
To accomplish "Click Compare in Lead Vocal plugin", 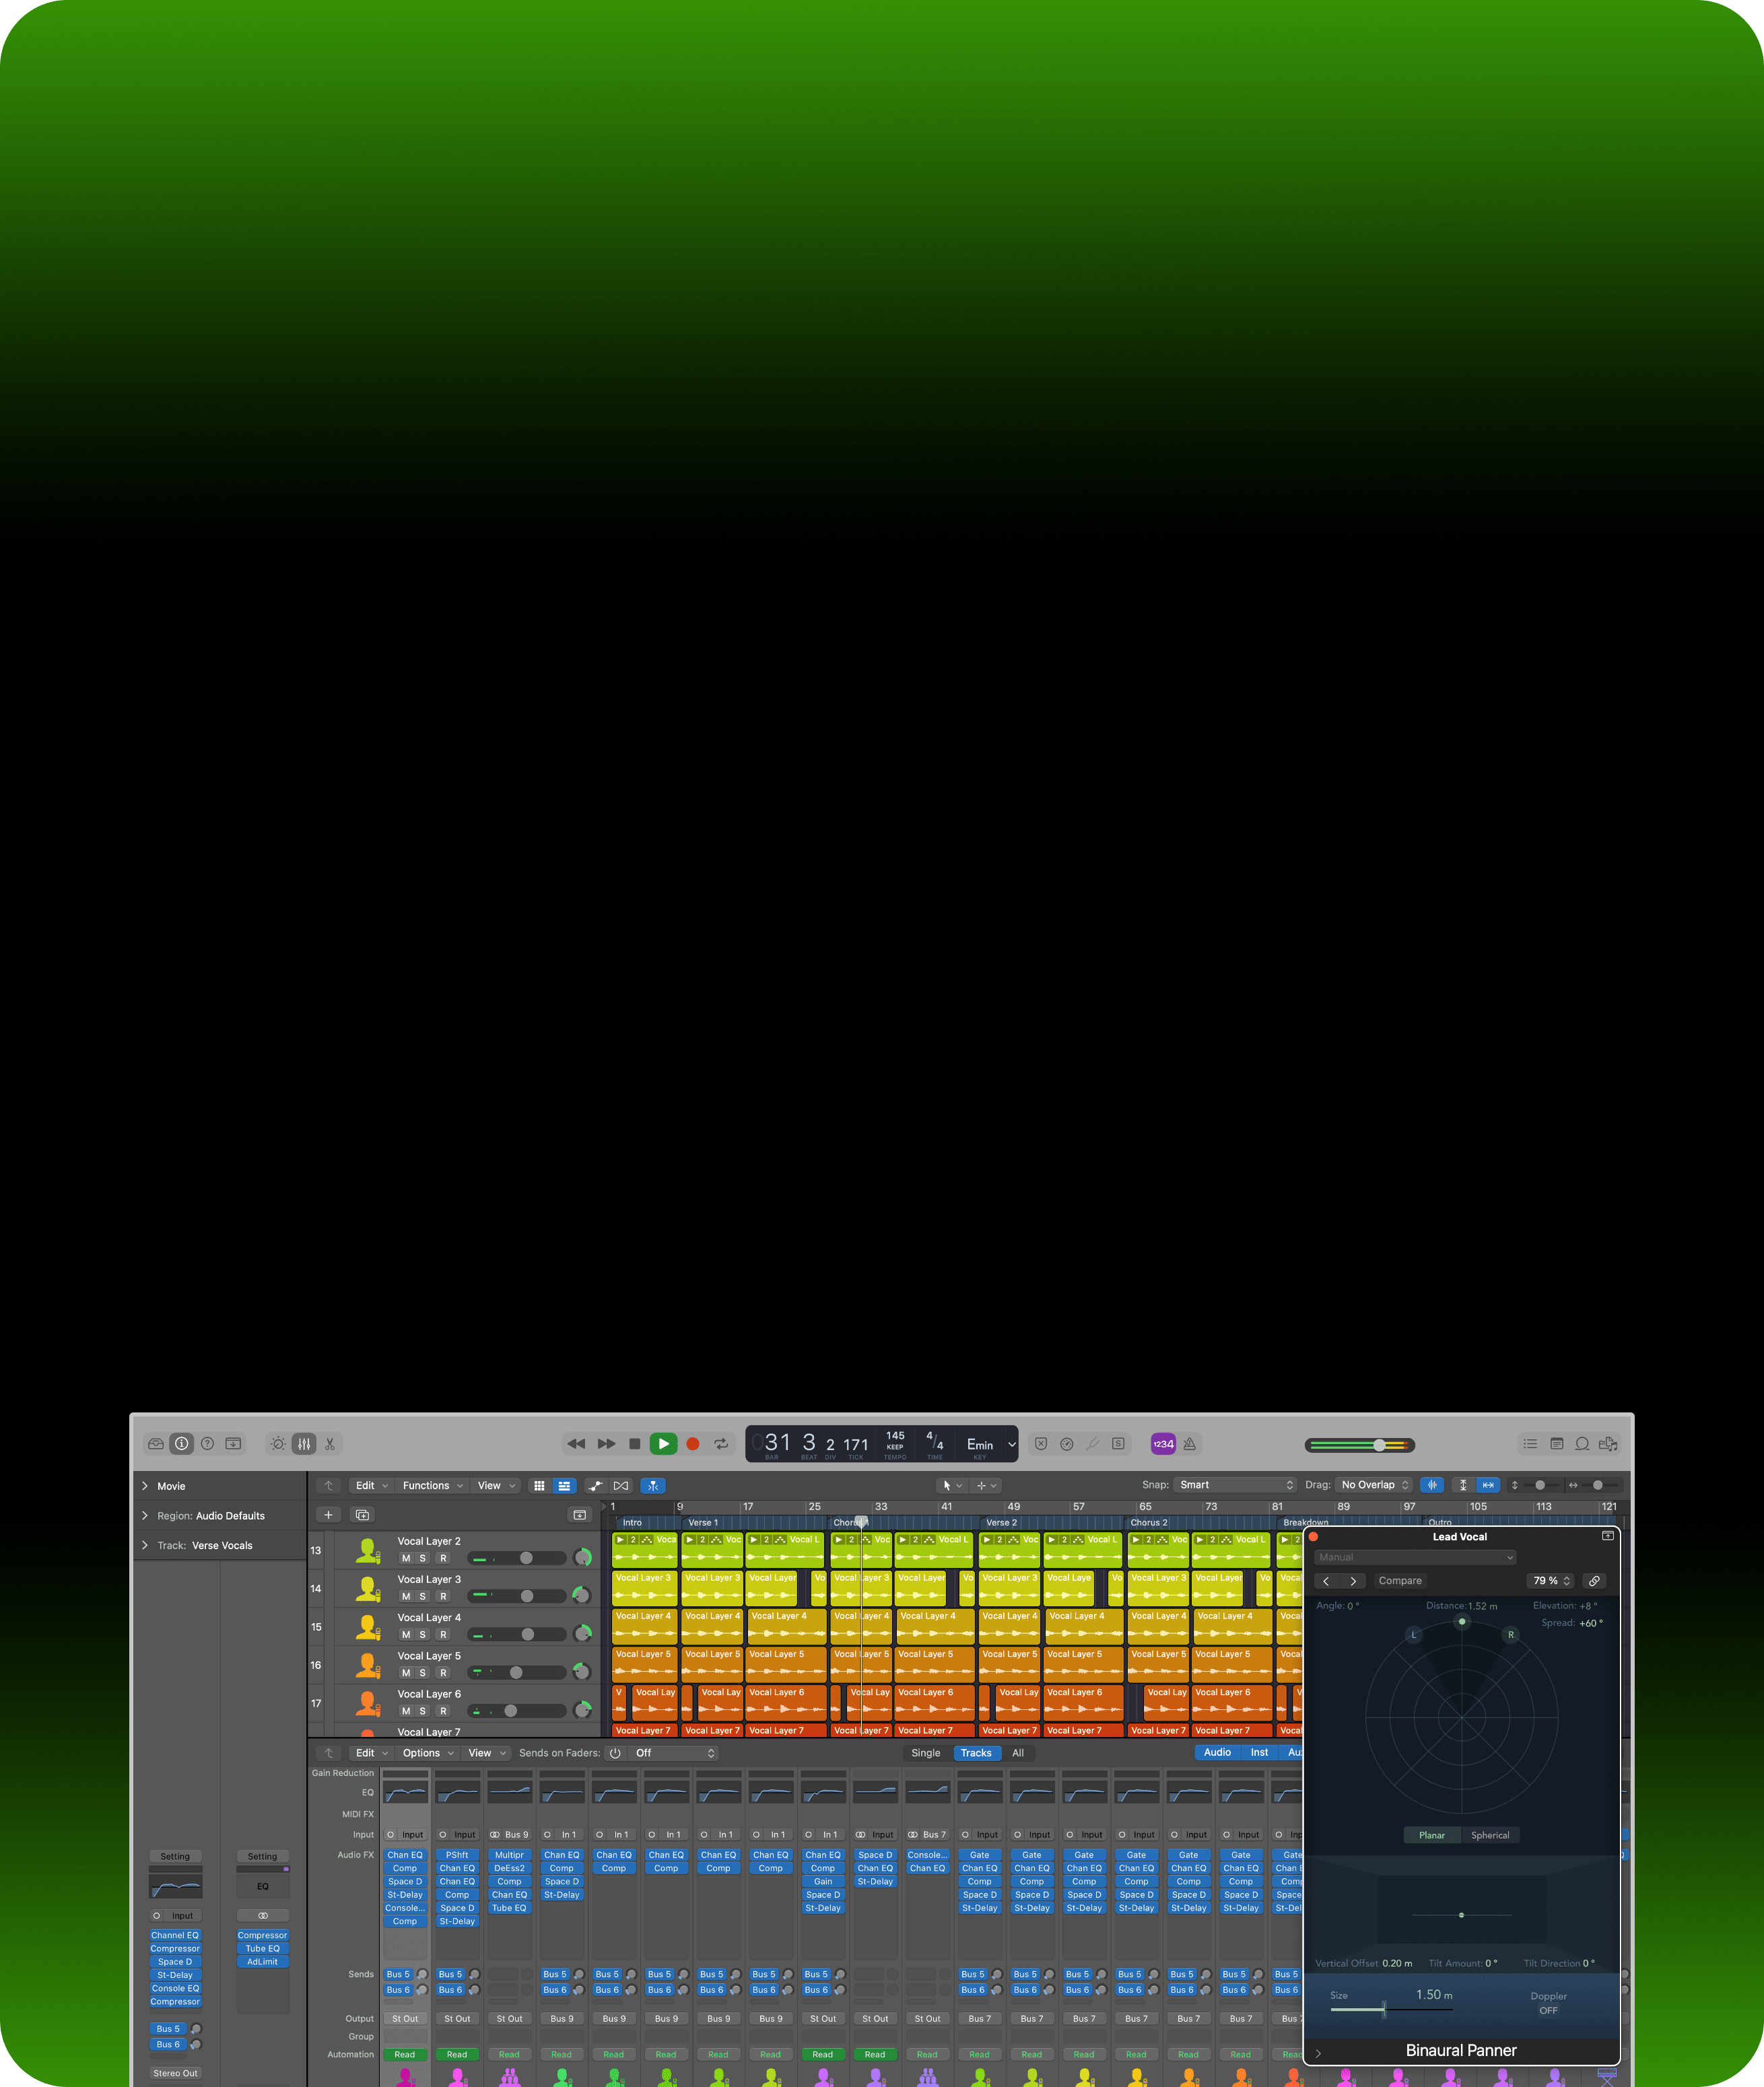I will tap(1400, 1581).
